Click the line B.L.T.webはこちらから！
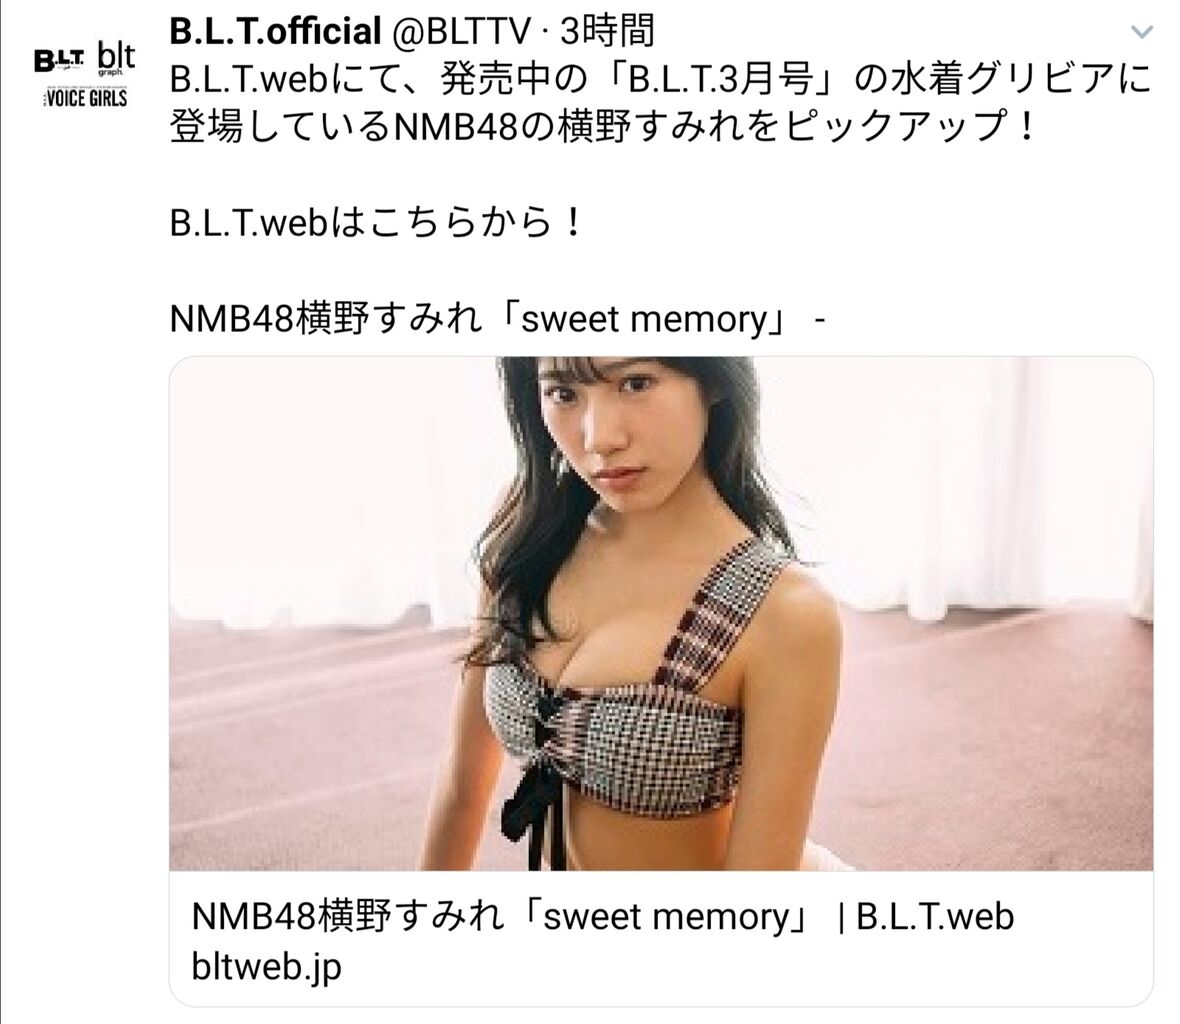Screen dimensions: 1180x1024 click(x=376, y=223)
